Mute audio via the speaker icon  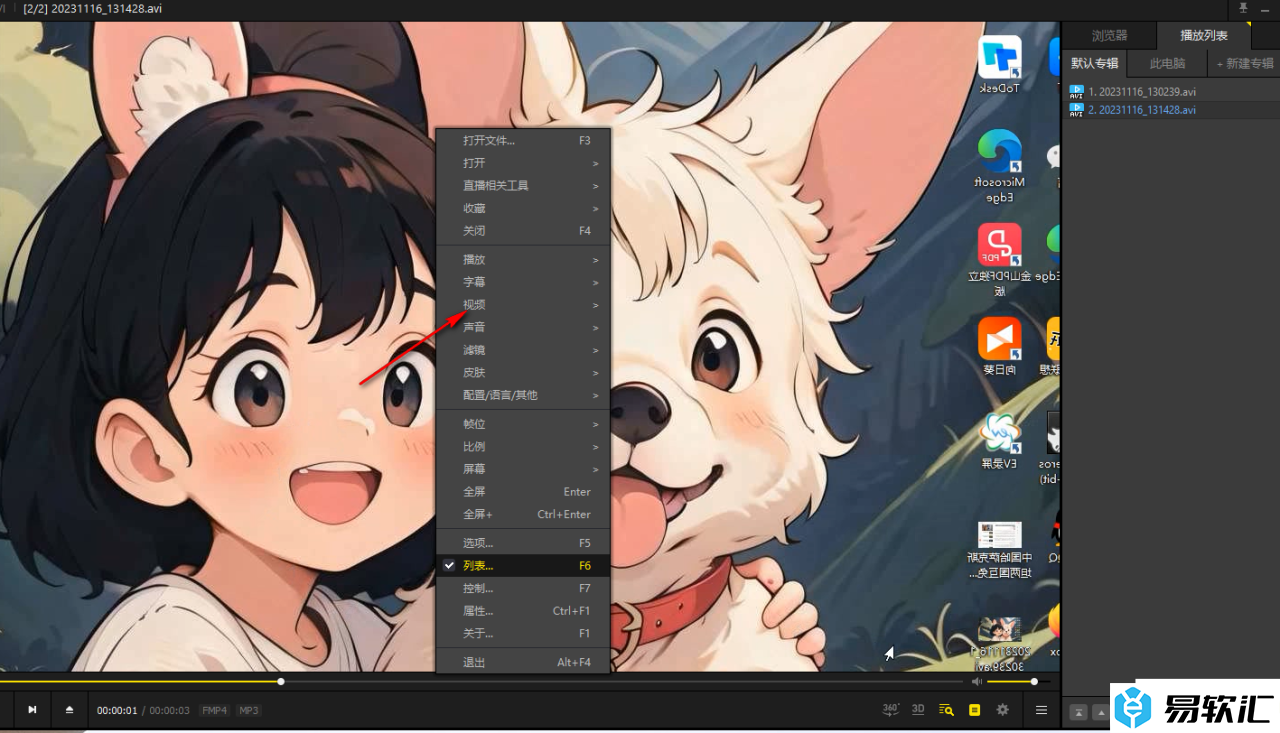pyautogui.click(x=977, y=681)
